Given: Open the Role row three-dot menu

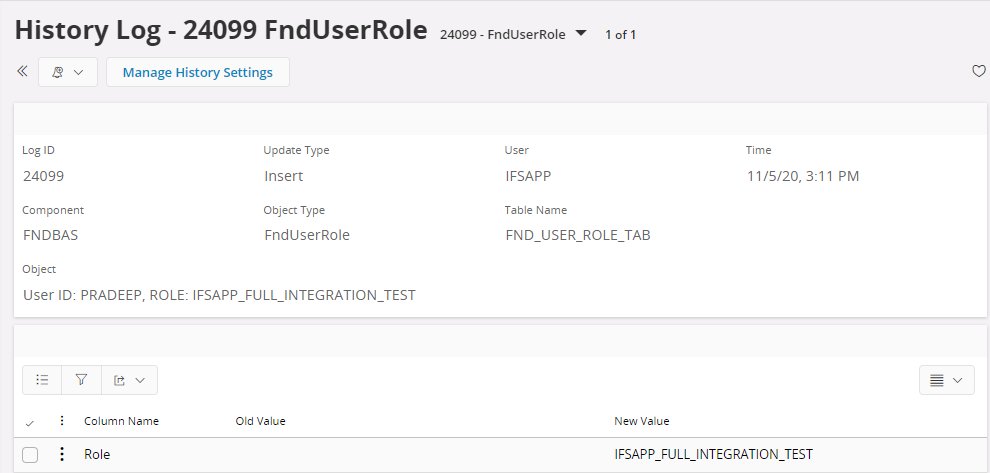Looking at the screenshot, I should click(x=62, y=454).
